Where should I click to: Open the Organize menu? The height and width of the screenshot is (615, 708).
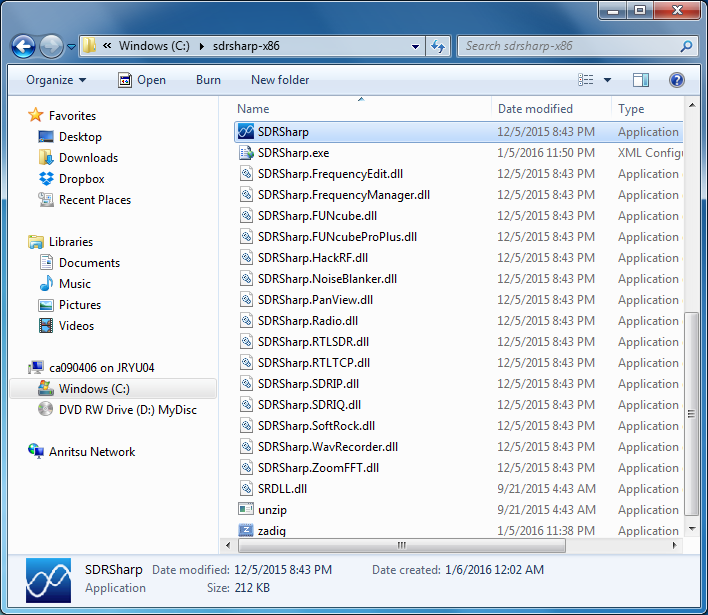point(56,80)
